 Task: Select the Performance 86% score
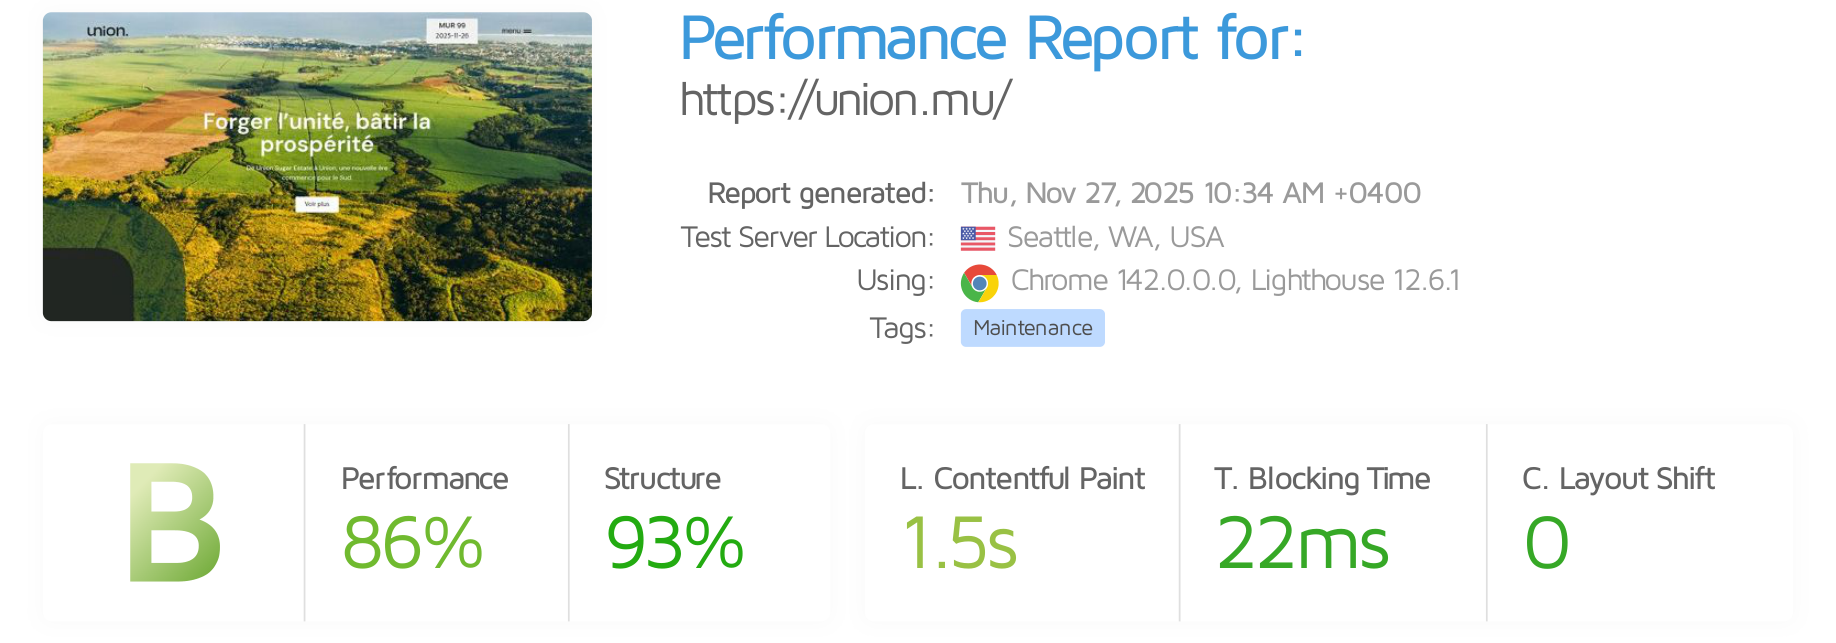pyautogui.click(x=412, y=544)
